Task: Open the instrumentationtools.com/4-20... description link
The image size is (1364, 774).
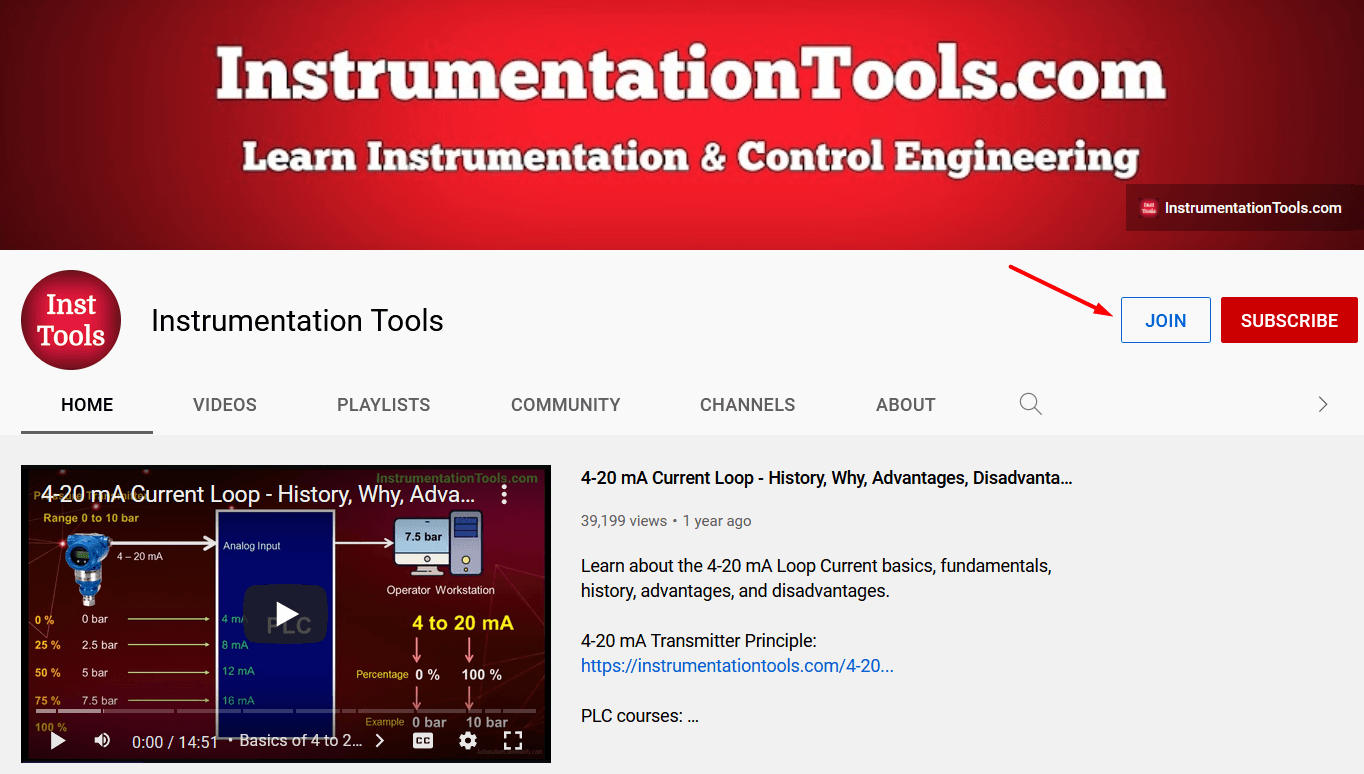Action: point(738,665)
